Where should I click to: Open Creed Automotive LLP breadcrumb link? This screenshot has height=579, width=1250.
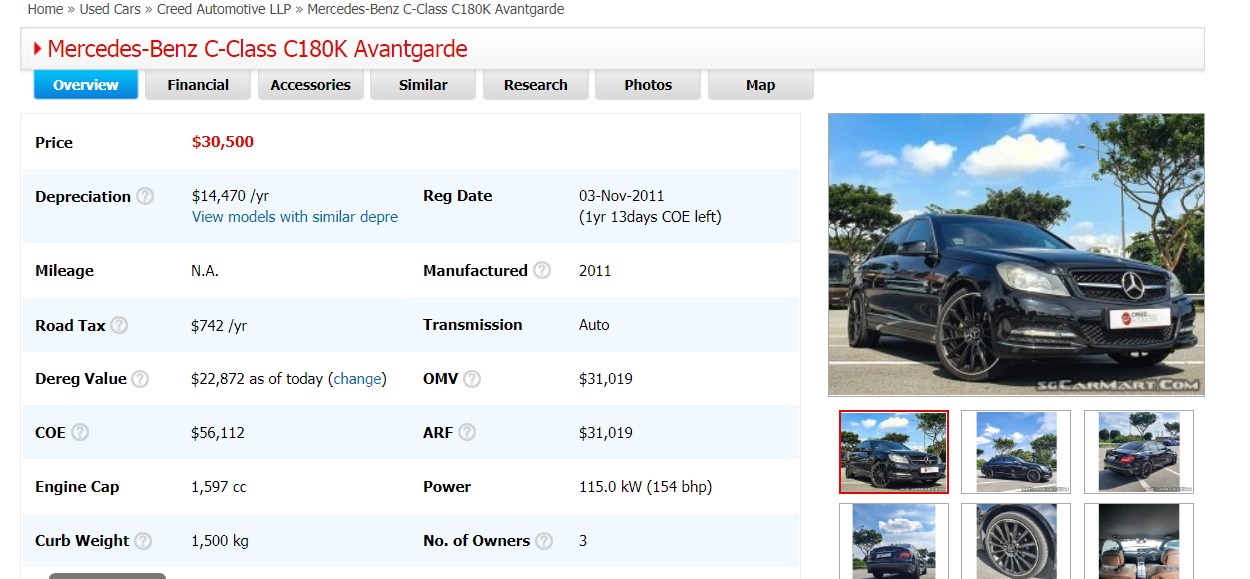click(x=224, y=9)
